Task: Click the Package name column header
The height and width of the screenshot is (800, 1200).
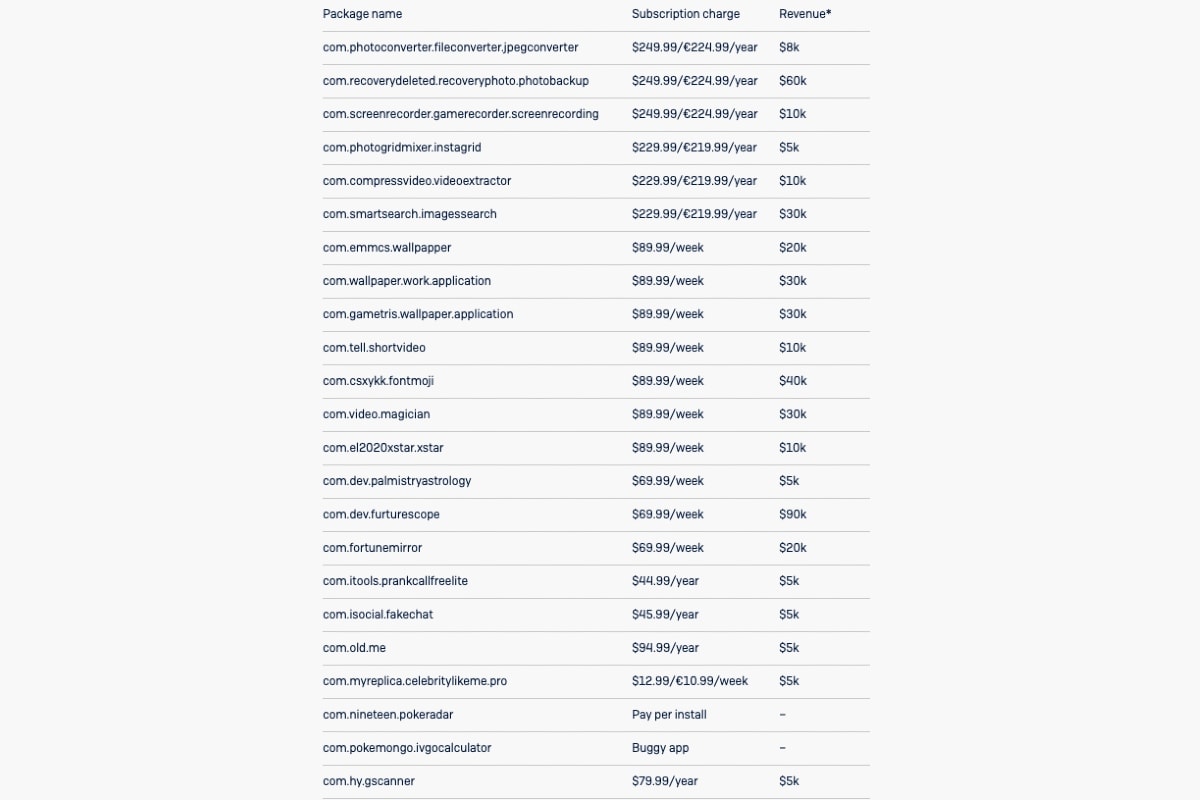Action: 362,14
